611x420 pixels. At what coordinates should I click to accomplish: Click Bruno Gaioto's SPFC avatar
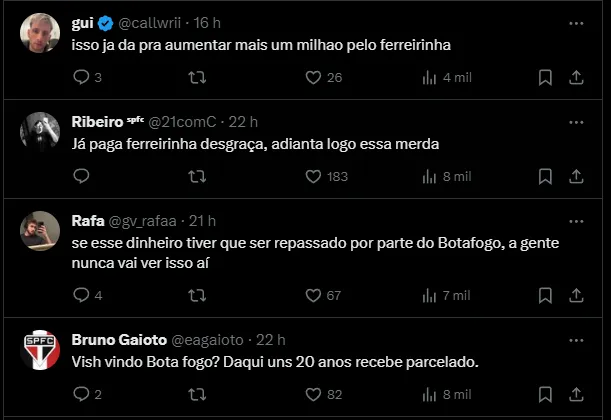(38, 349)
